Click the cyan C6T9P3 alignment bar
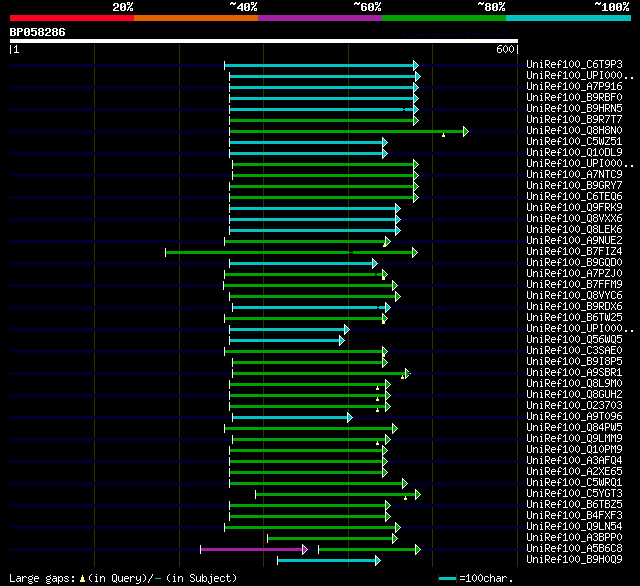Viewport: 640px width, 586px height. point(322,65)
